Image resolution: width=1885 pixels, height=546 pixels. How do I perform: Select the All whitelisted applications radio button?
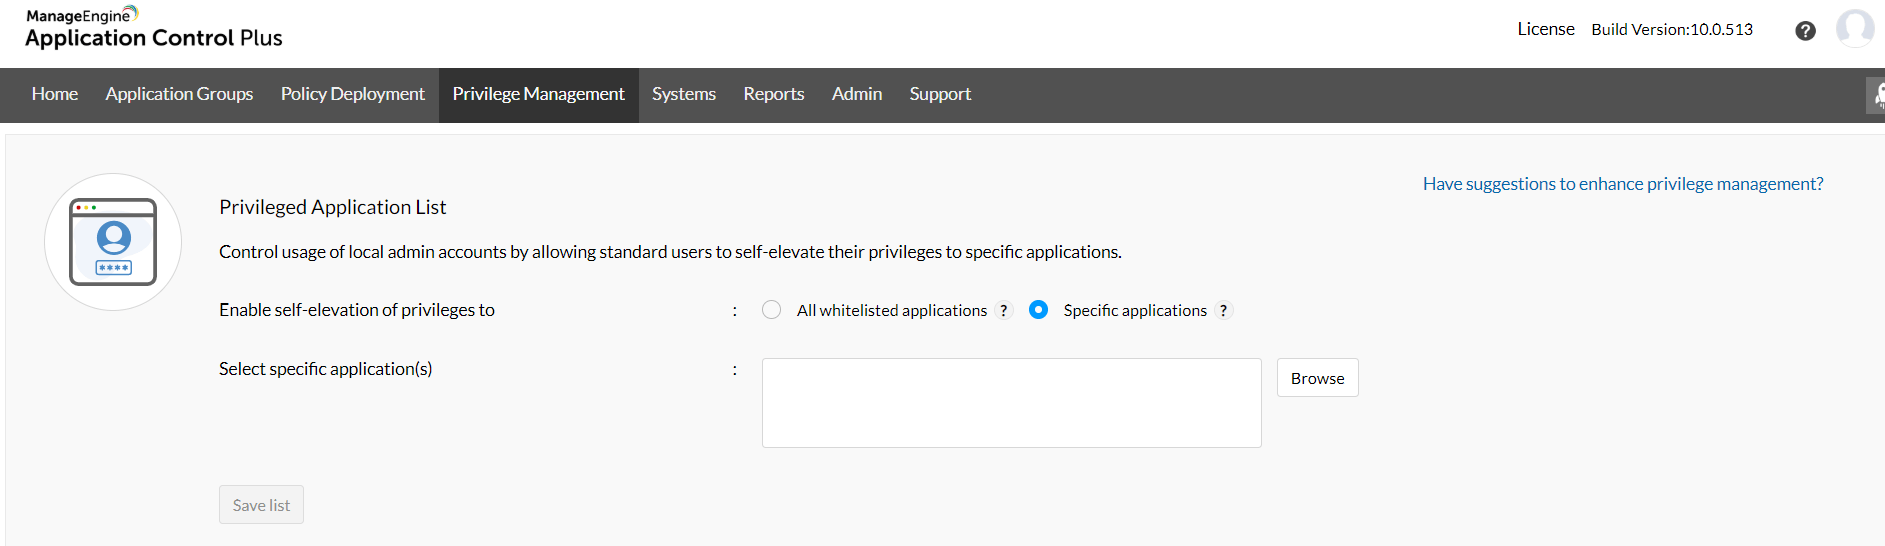771,310
